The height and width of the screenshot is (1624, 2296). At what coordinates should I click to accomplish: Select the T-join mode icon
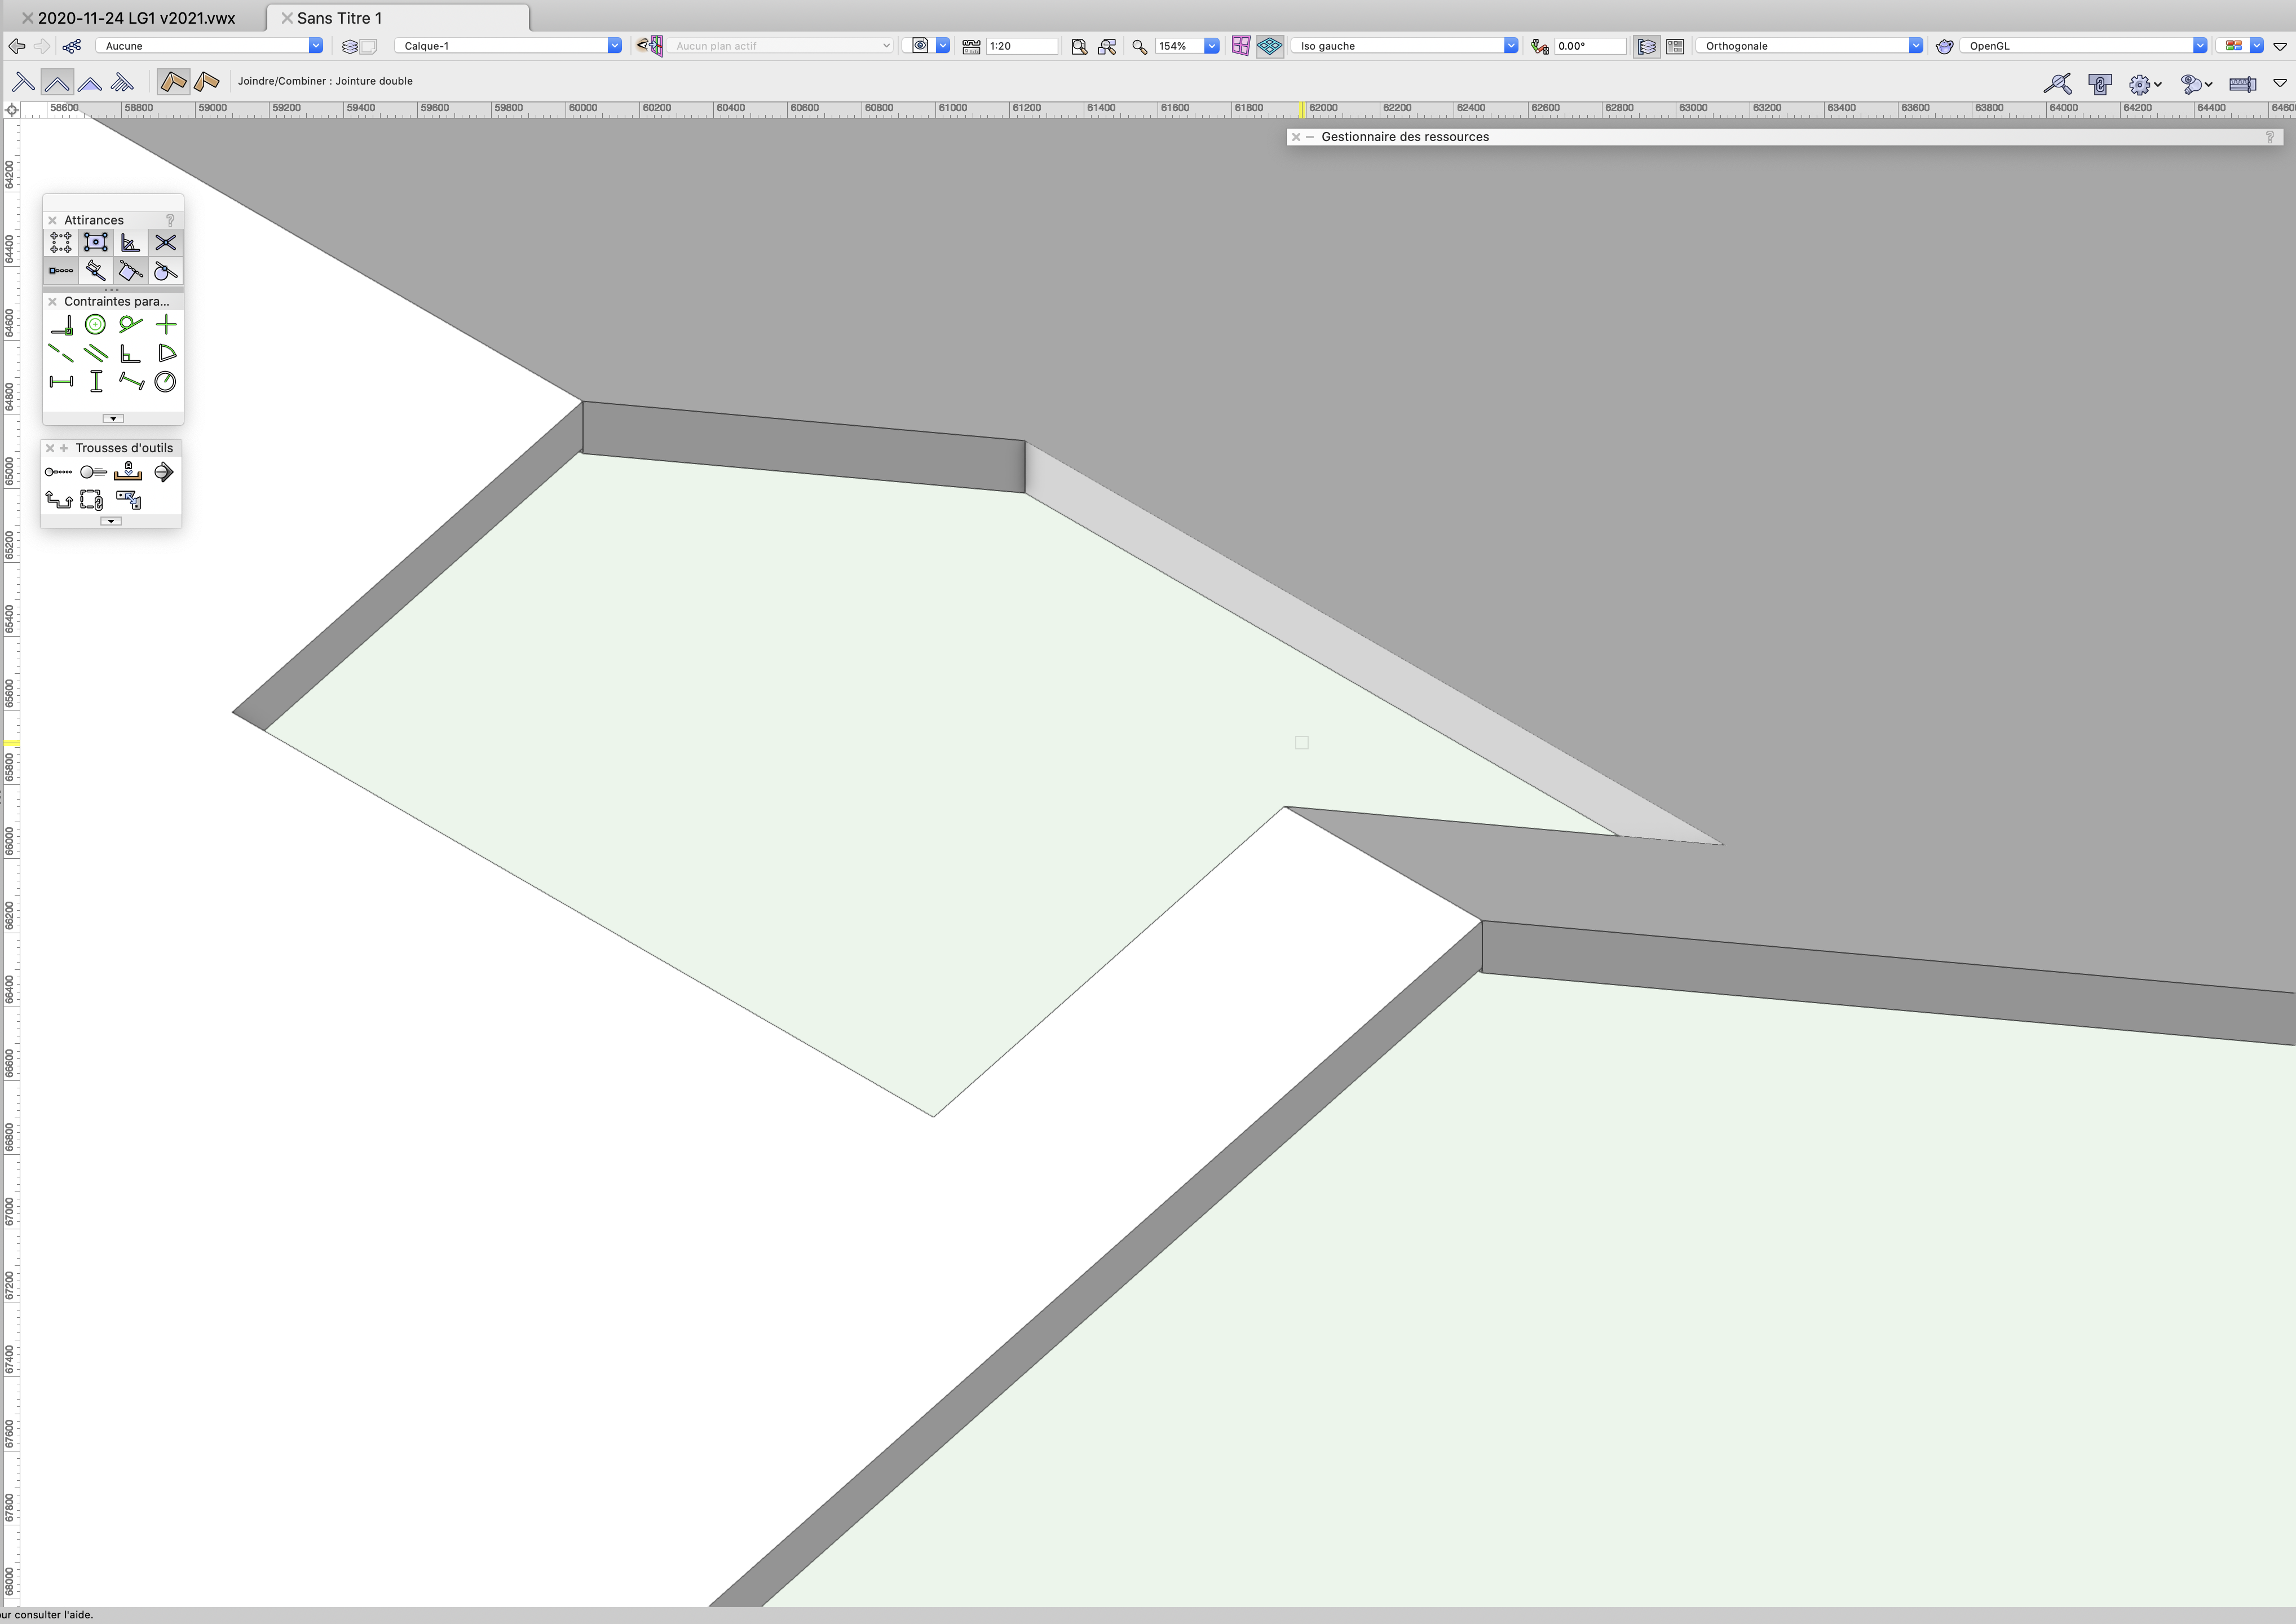(23, 82)
